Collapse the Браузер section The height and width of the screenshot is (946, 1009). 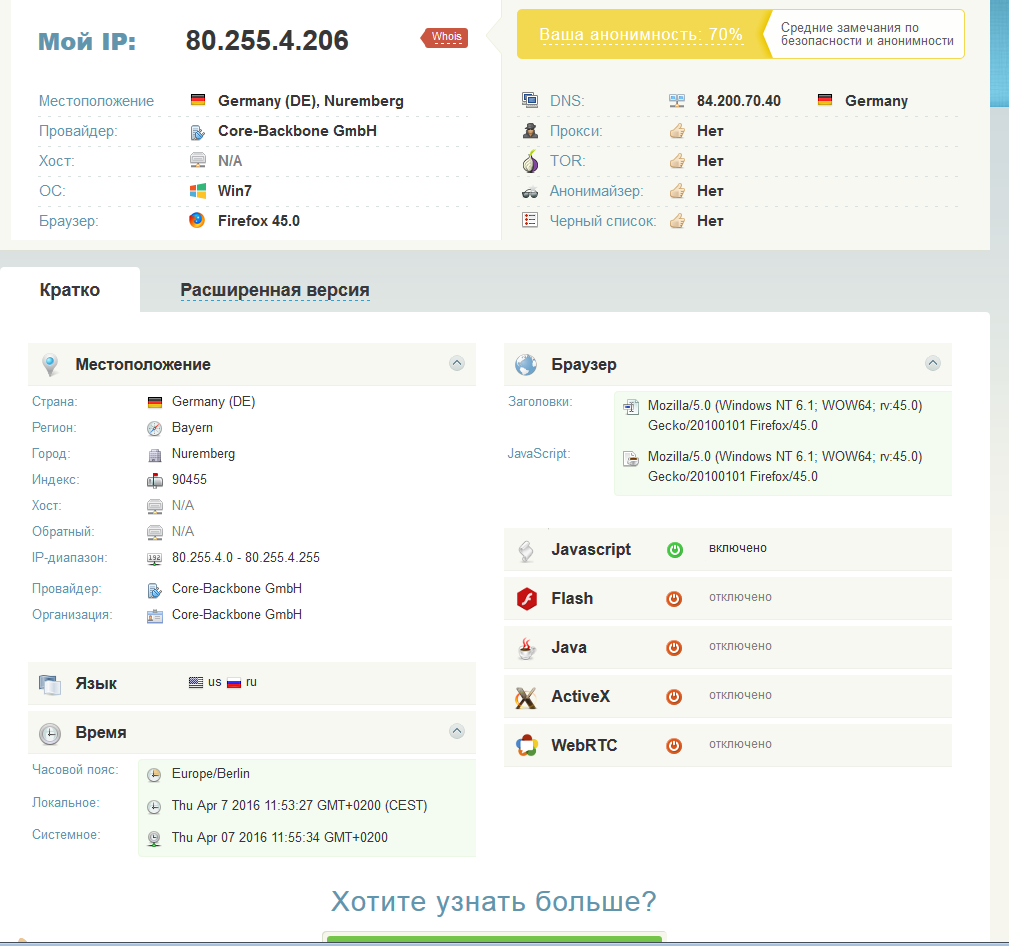coord(933,364)
